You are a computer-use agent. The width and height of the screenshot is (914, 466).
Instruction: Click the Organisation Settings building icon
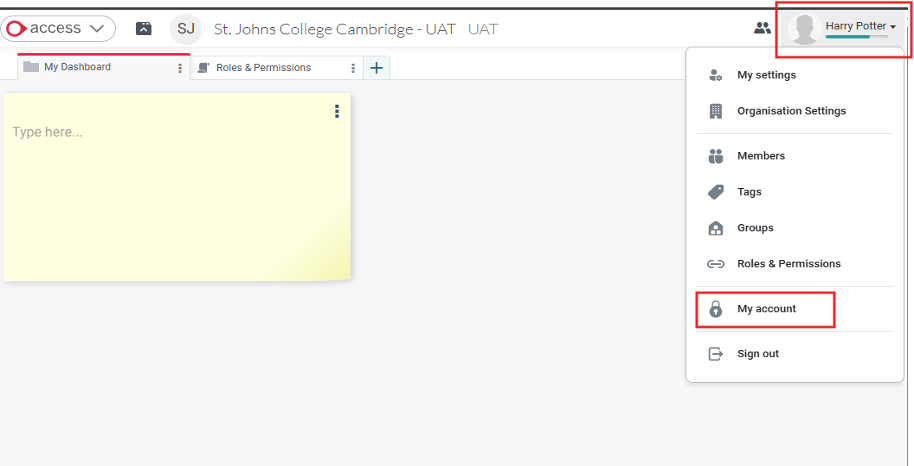(x=715, y=111)
